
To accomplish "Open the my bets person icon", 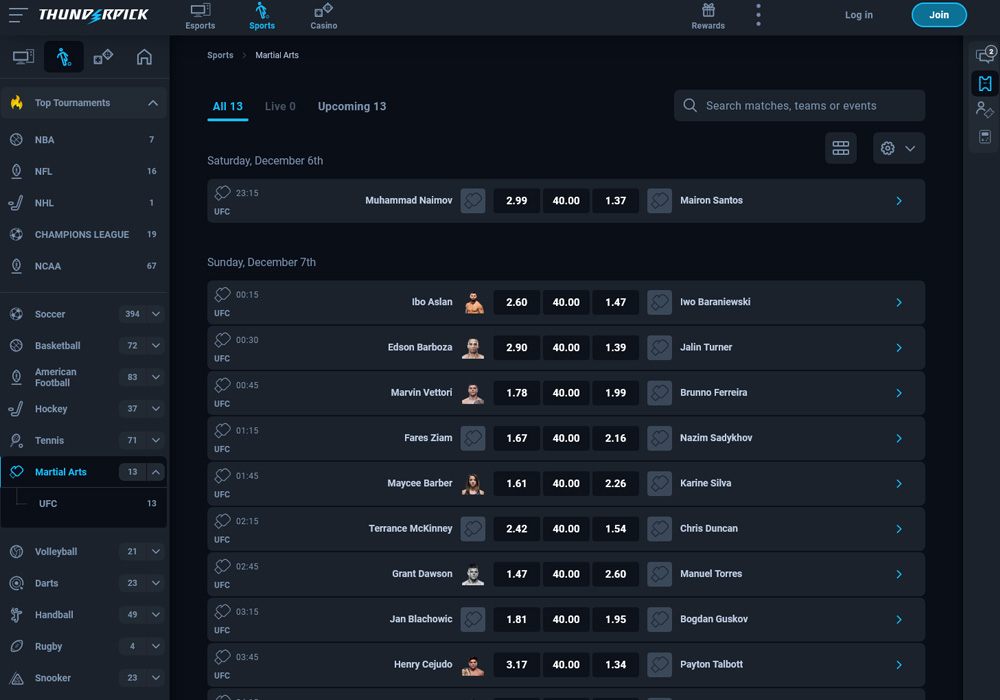I will 984,110.
